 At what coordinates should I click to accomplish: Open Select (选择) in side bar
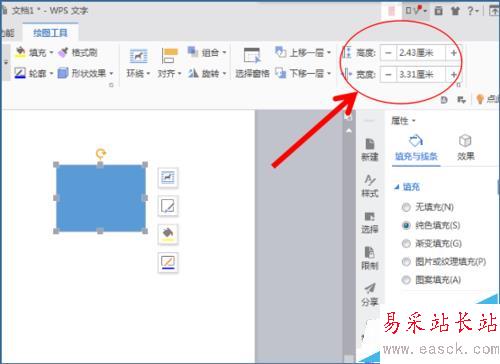coord(370,222)
